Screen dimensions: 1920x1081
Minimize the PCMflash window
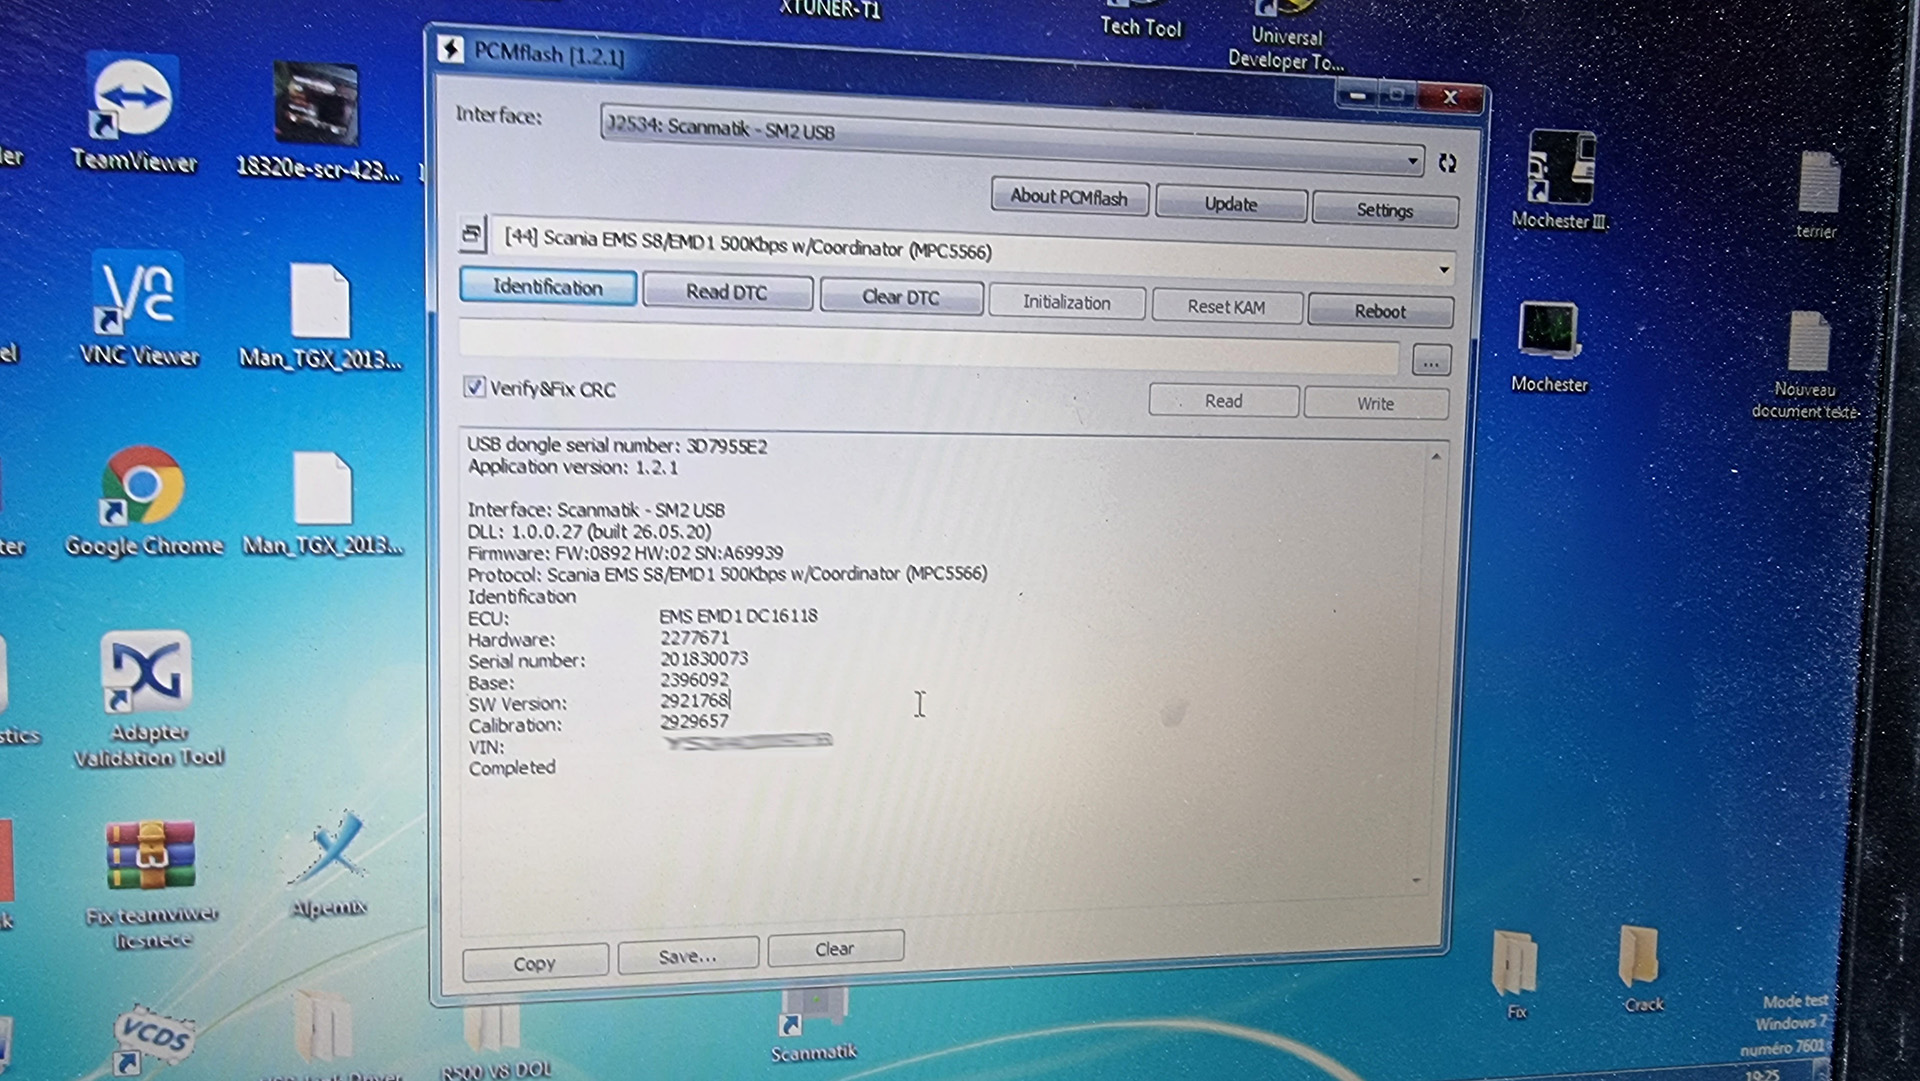tap(1357, 95)
